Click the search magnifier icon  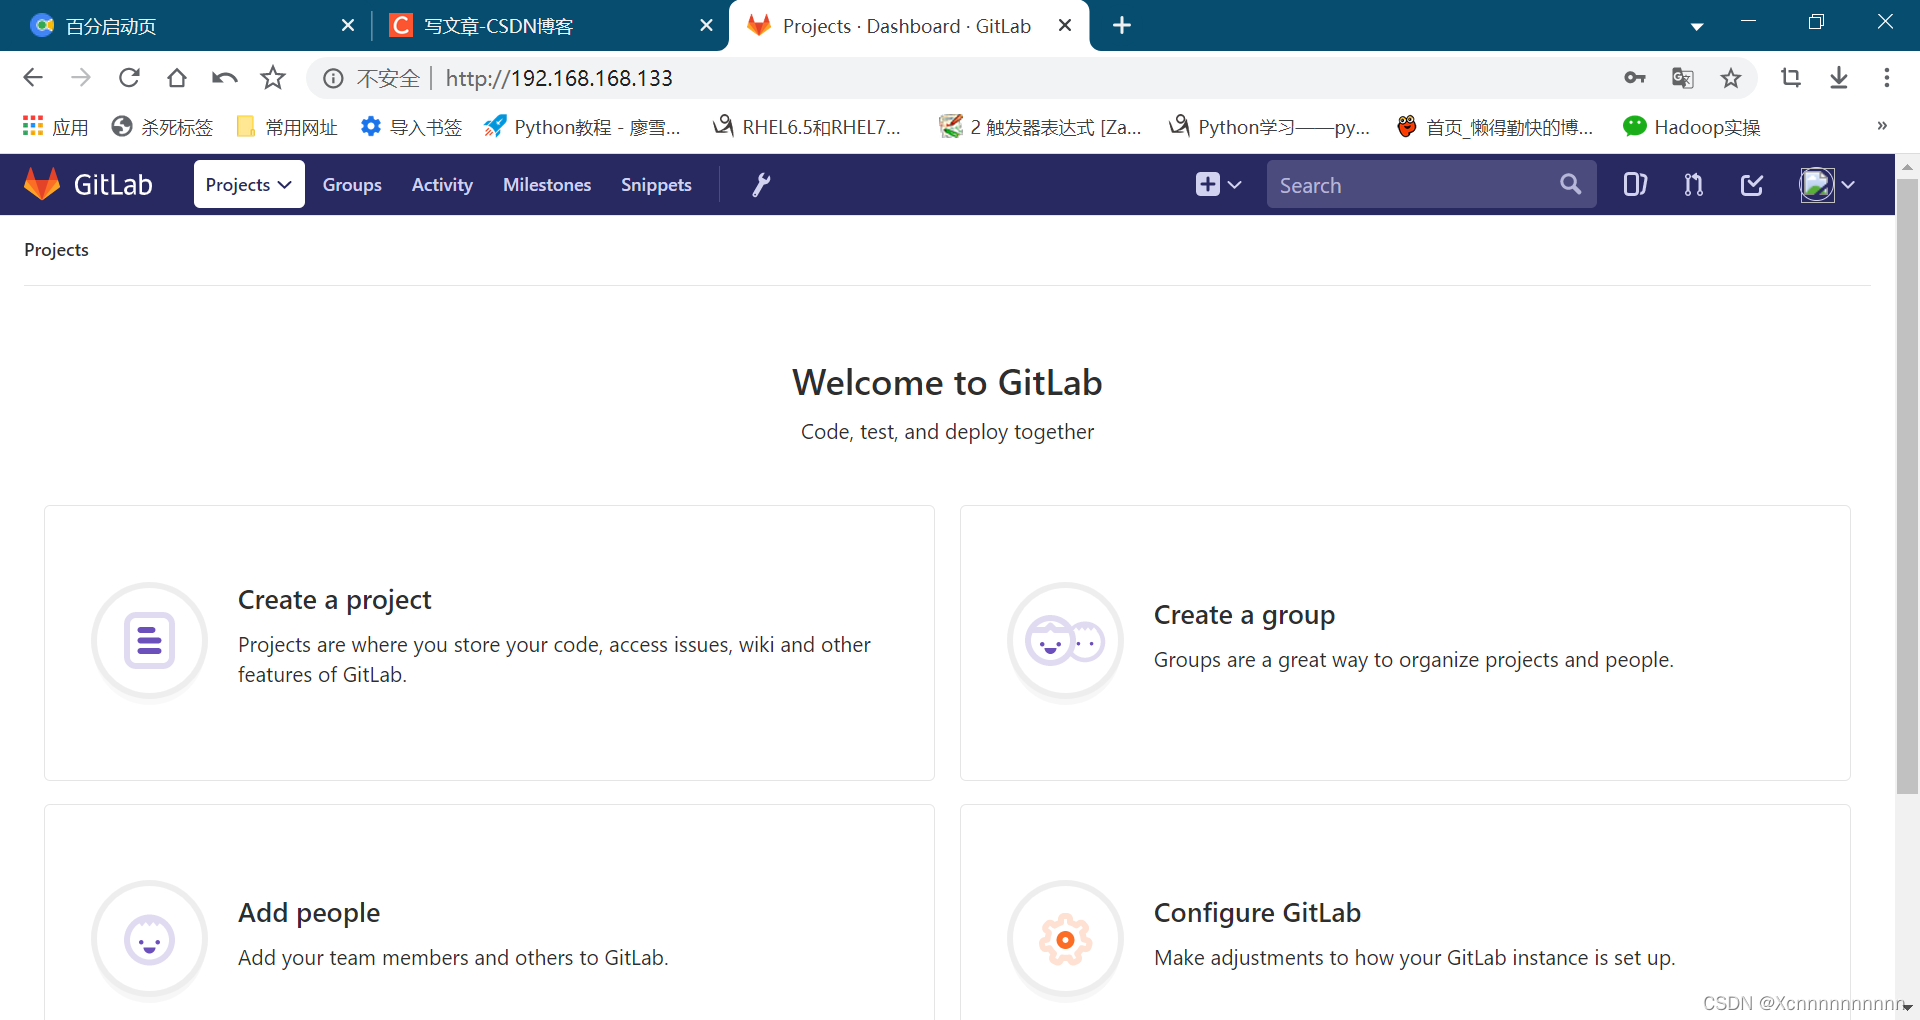click(1570, 184)
